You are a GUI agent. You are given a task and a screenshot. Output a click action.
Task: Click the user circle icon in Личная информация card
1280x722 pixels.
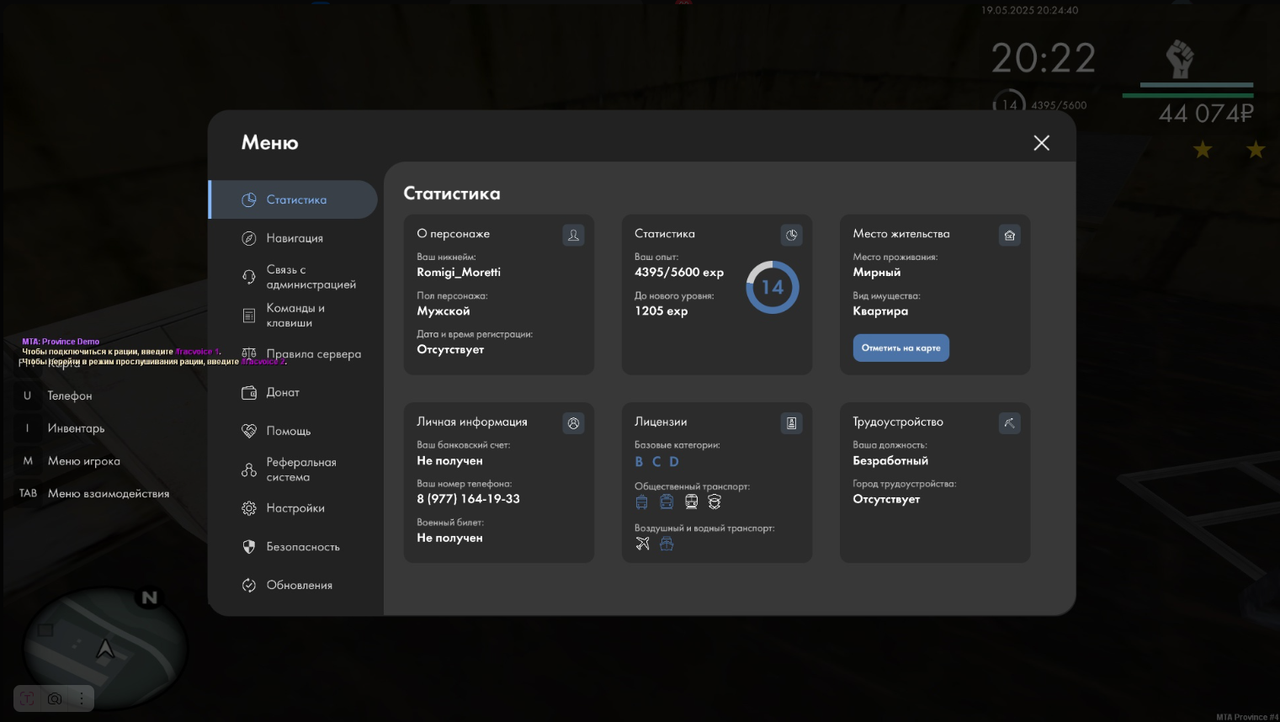point(573,423)
